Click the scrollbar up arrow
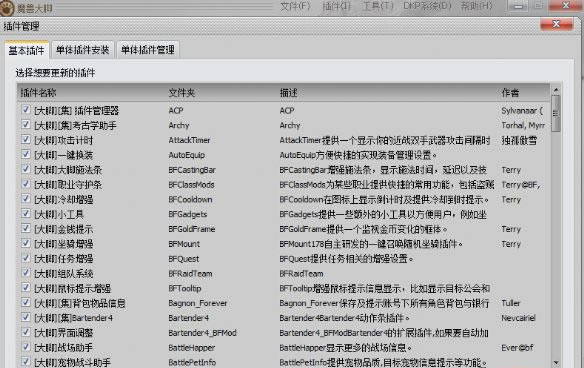Screen dimensions: 584x368 coord(556,90)
